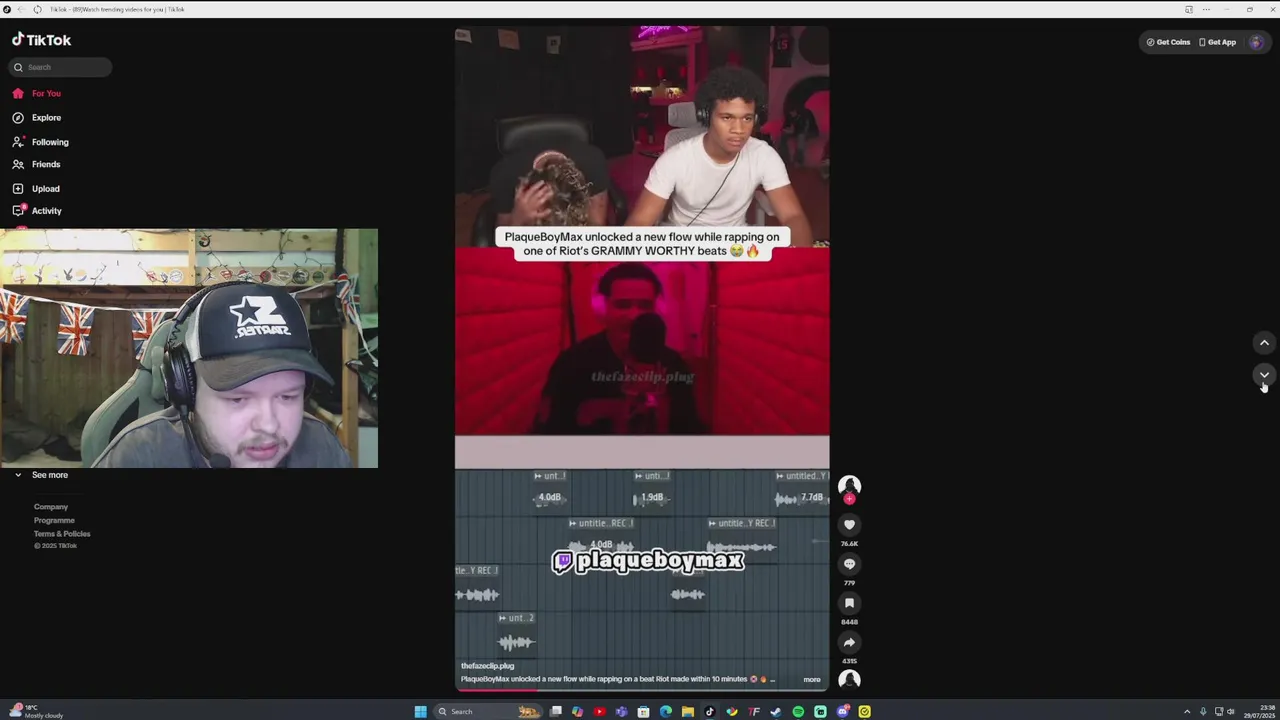Go to the previous video
The height and width of the screenshot is (720, 1280).
click(x=1264, y=343)
